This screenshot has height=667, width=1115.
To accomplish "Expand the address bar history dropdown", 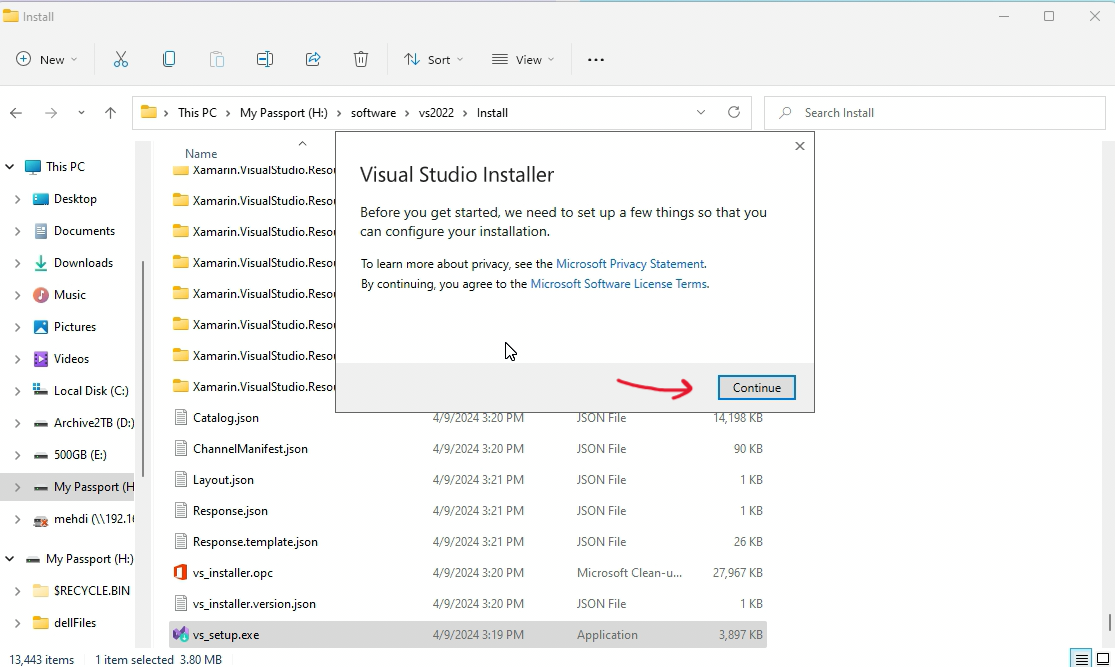I will 700,112.
